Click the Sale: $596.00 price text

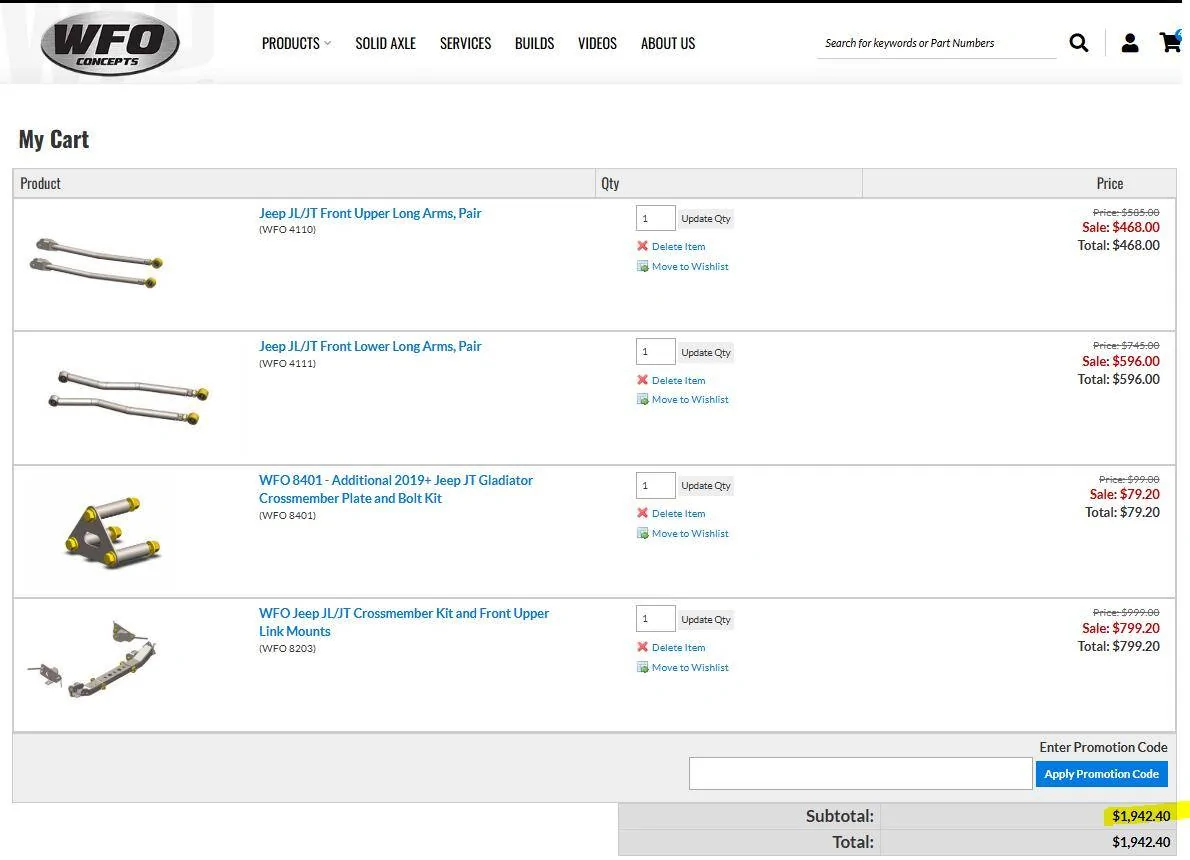click(1120, 361)
